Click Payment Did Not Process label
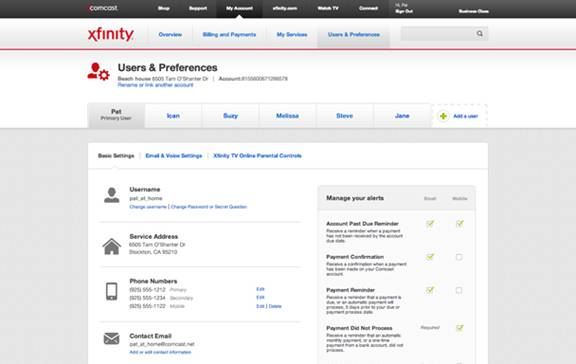Image resolution: width=576 pixels, height=364 pixels. (x=359, y=328)
